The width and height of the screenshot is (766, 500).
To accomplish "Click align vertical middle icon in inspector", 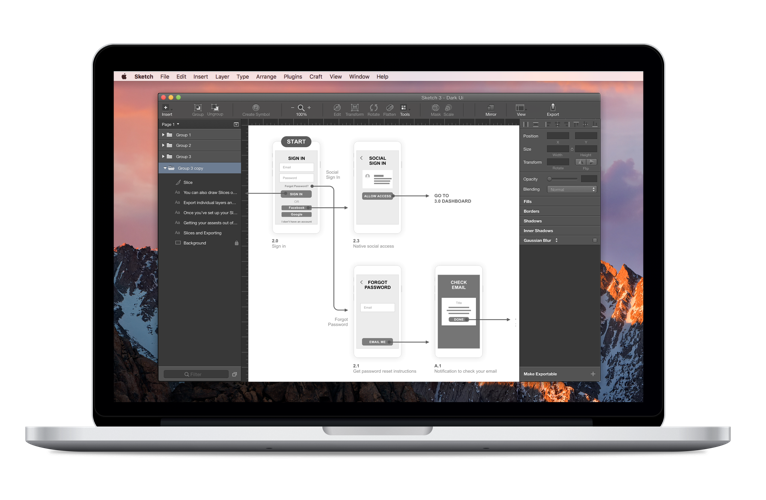I will click(585, 125).
